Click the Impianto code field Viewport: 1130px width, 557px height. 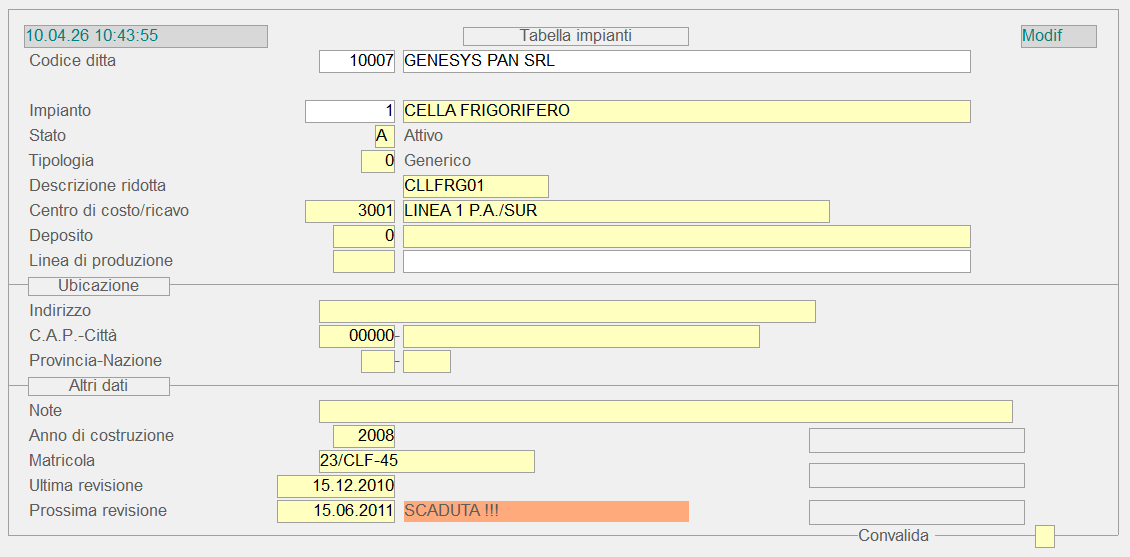[350, 111]
